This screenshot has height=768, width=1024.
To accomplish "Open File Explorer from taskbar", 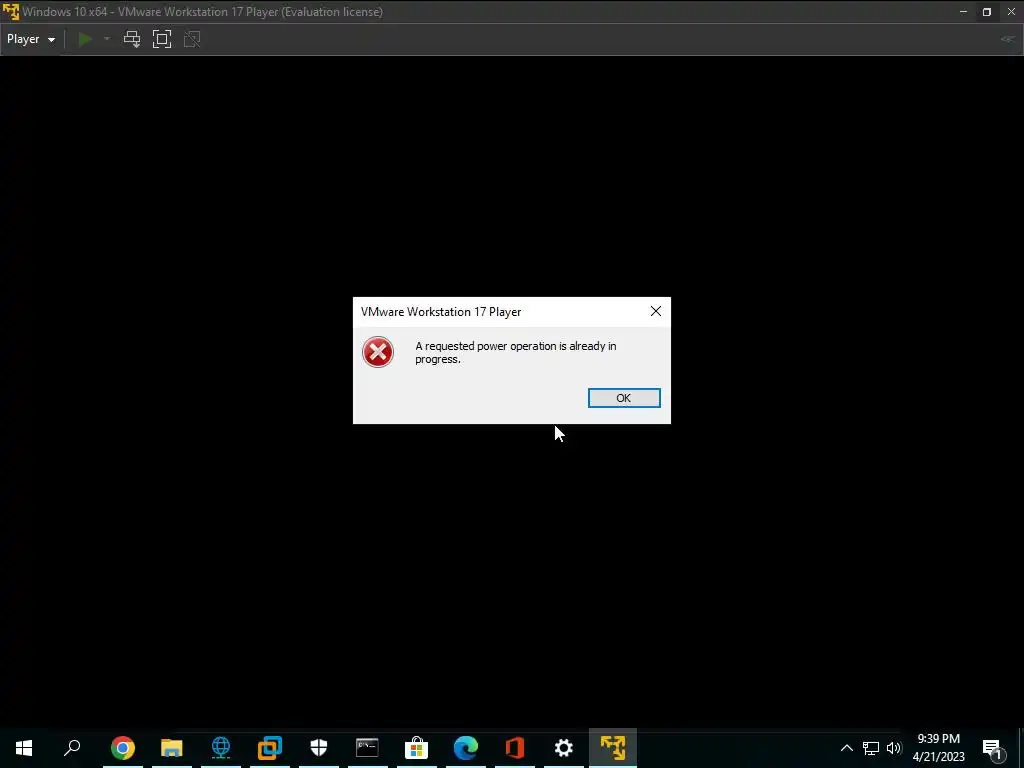I will 172,748.
